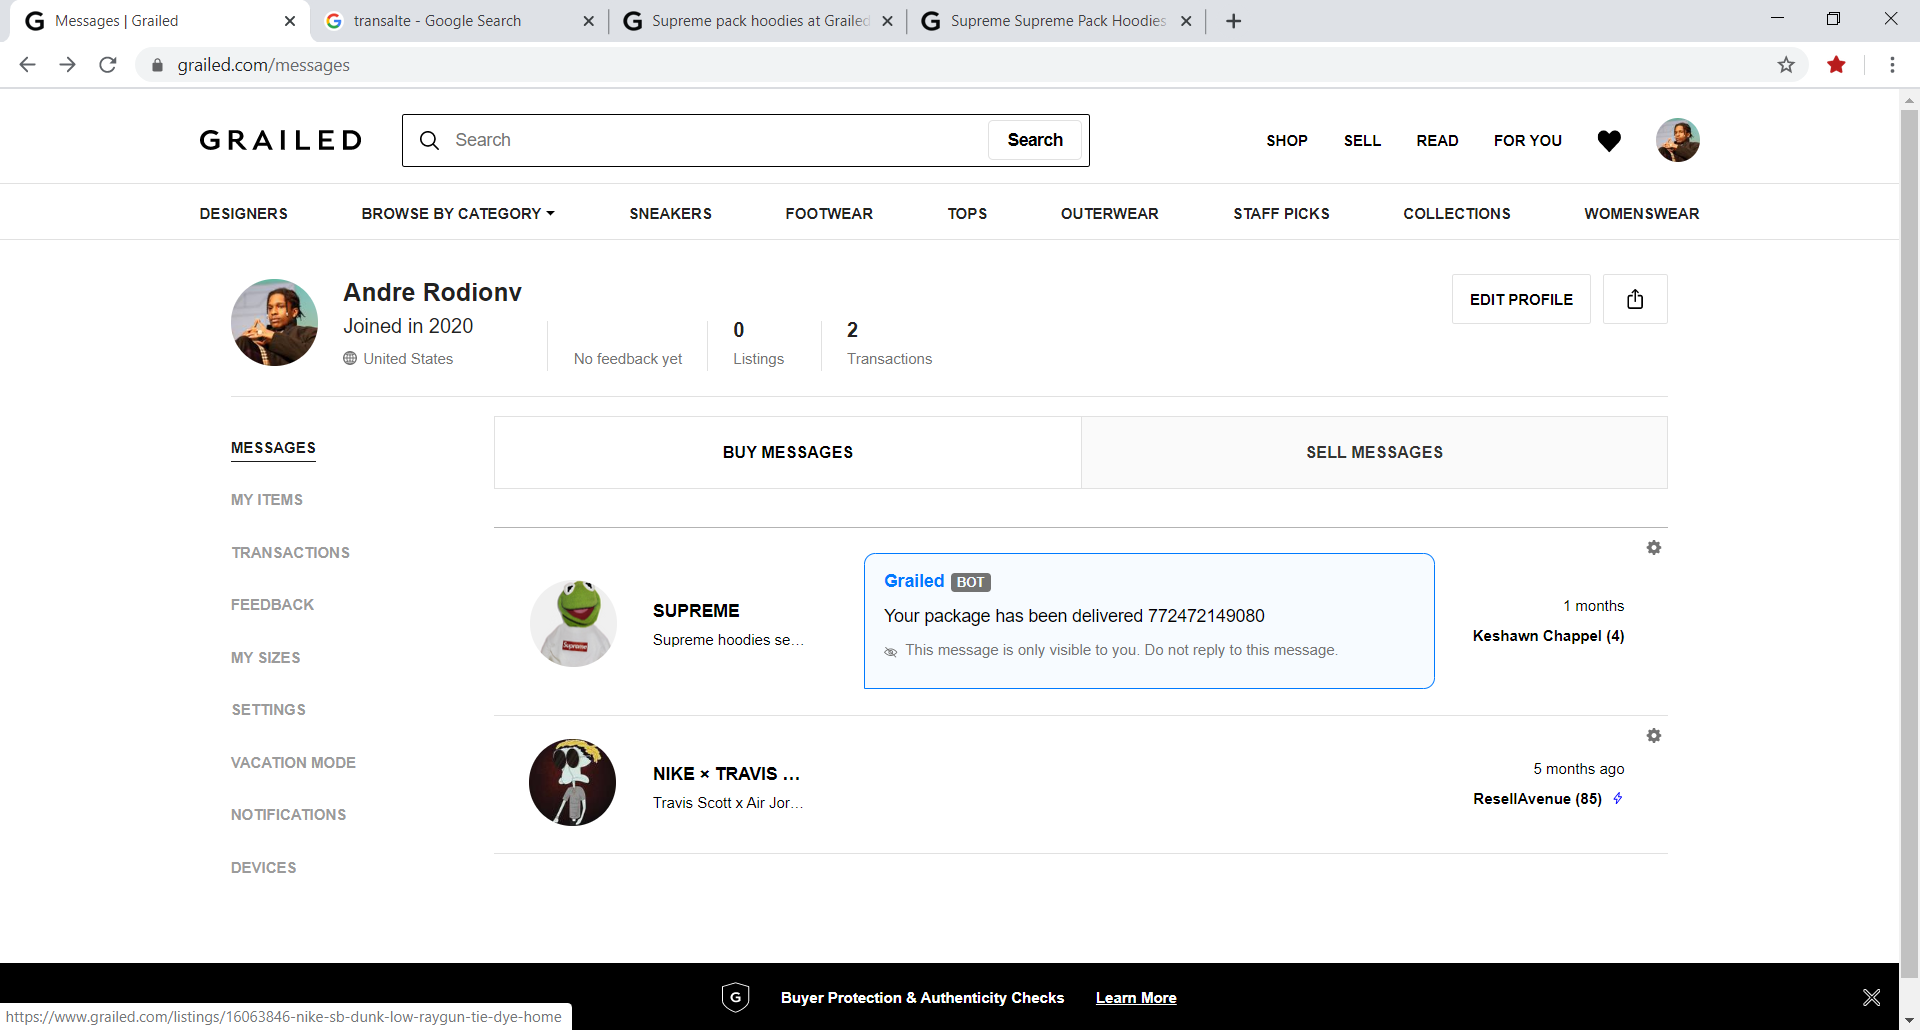This screenshot has height=1030, width=1920.
Task: Open the Grailed BOT delivery message
Action: [1149, 621]
